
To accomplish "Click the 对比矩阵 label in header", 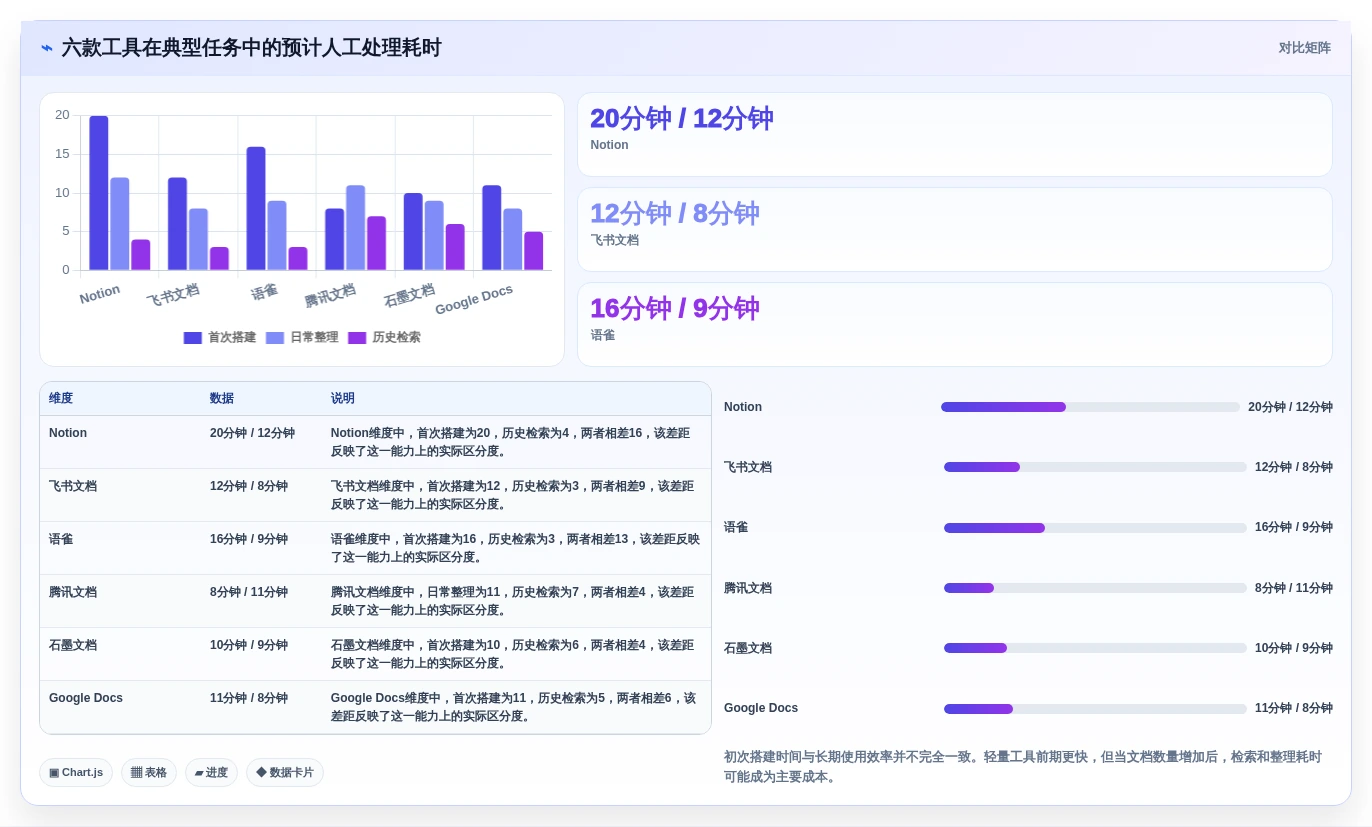I will [1304, 48].
